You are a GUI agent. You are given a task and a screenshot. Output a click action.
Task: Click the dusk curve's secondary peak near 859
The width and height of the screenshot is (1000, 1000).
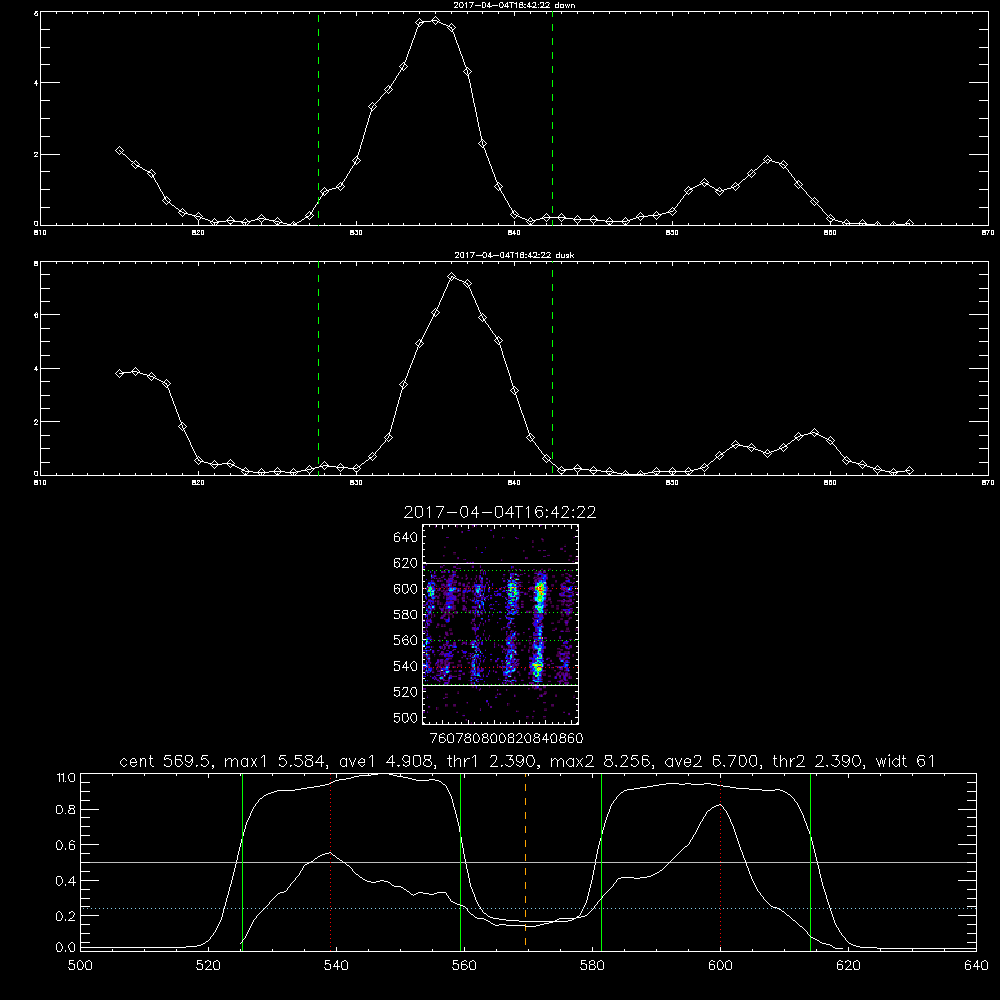(814, 432)
